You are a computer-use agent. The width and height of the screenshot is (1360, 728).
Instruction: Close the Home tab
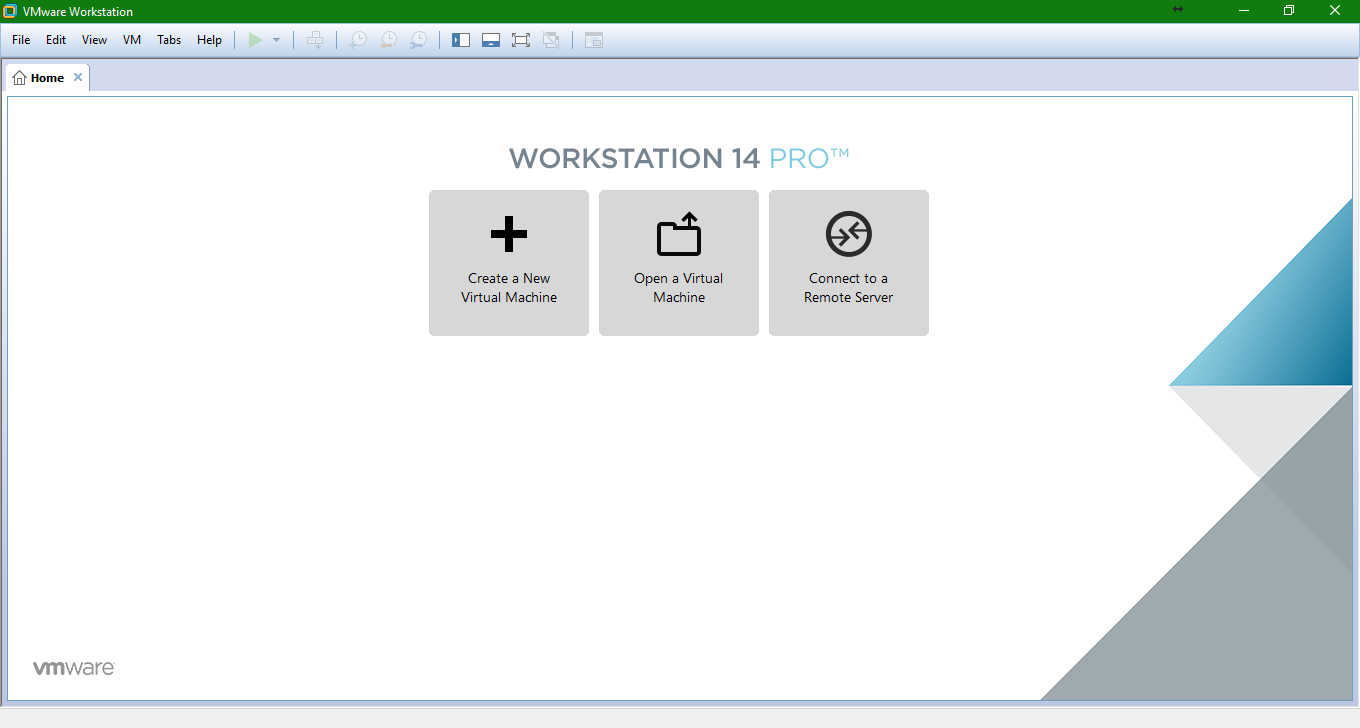pos(78,77)
